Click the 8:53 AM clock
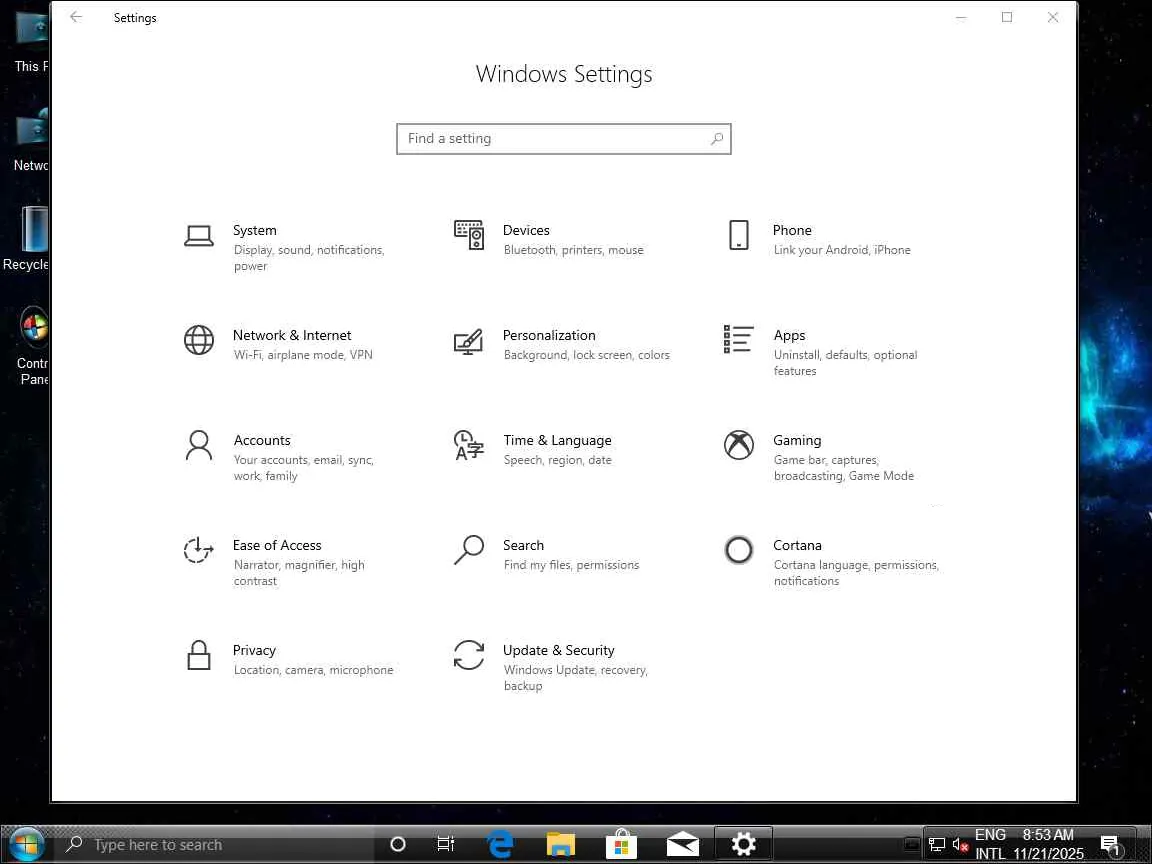The width and height of the screenshot is (1152, 864). point(1048,835)
